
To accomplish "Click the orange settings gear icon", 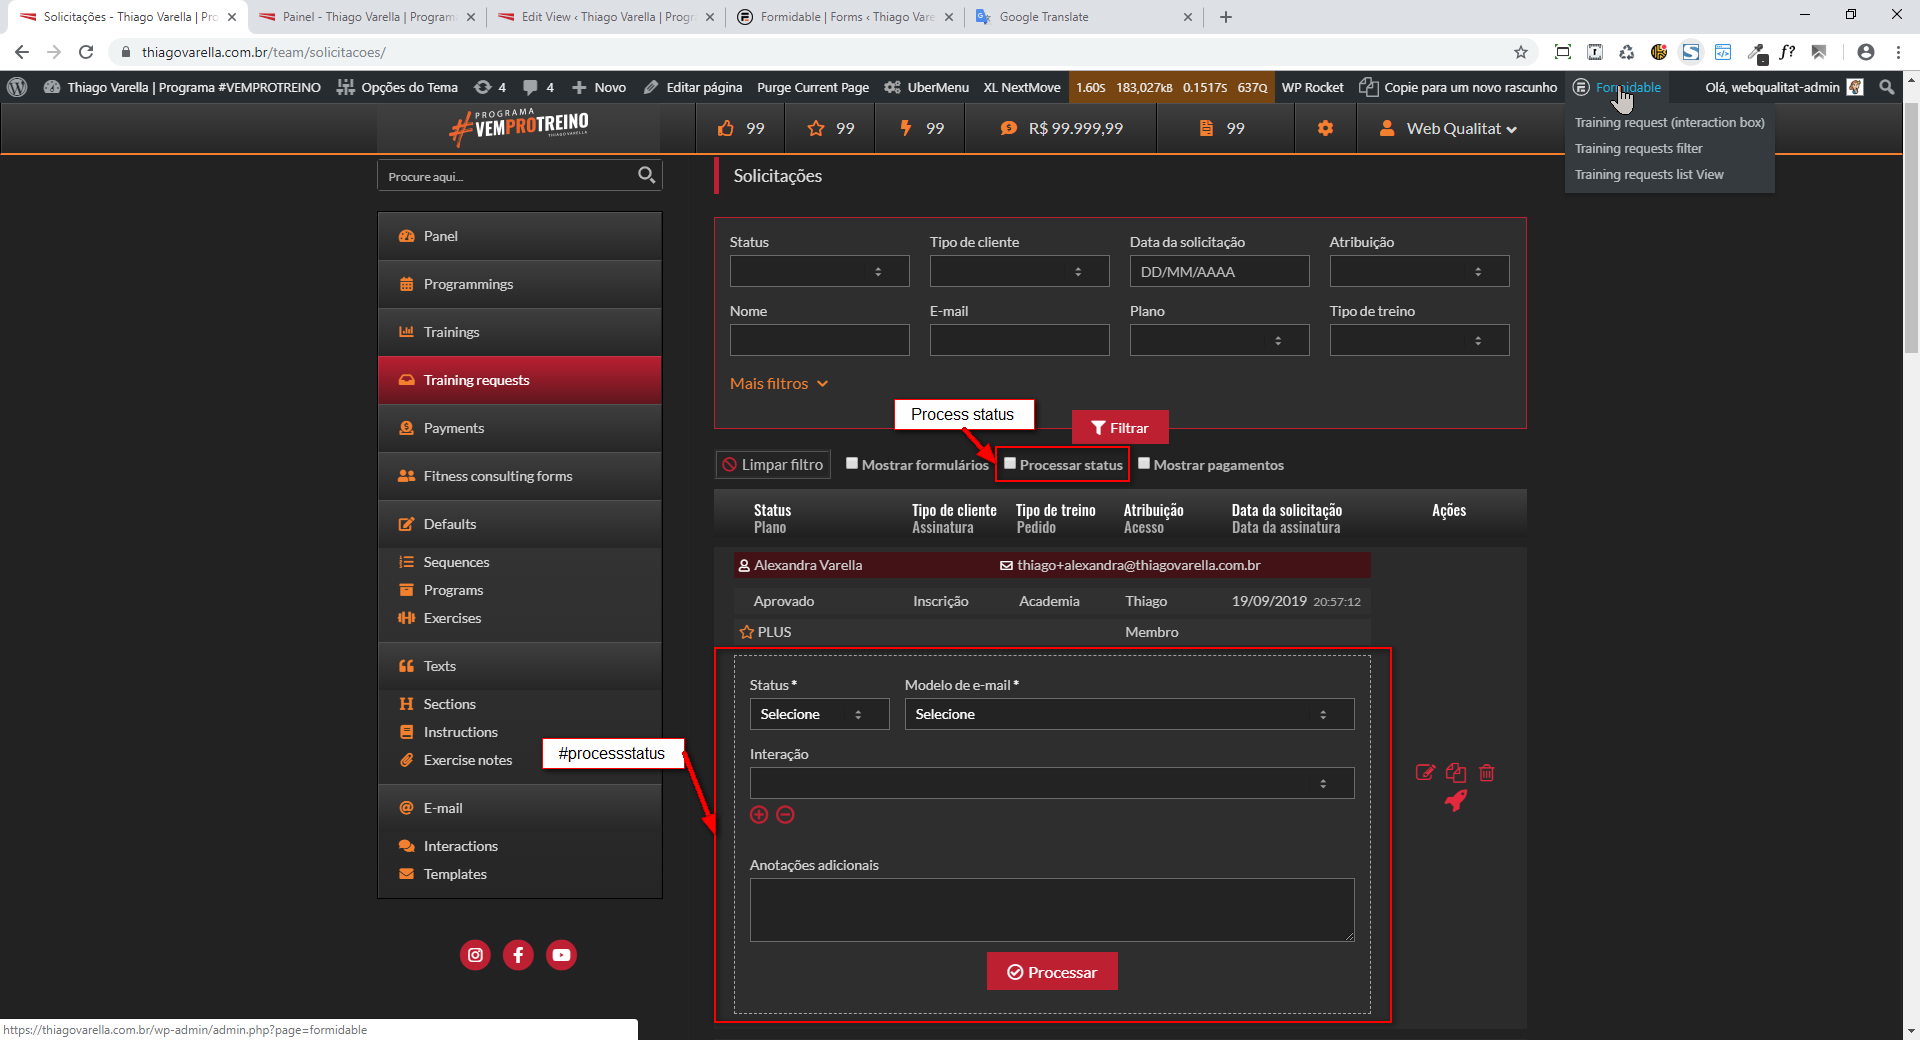I will 1325,128.
